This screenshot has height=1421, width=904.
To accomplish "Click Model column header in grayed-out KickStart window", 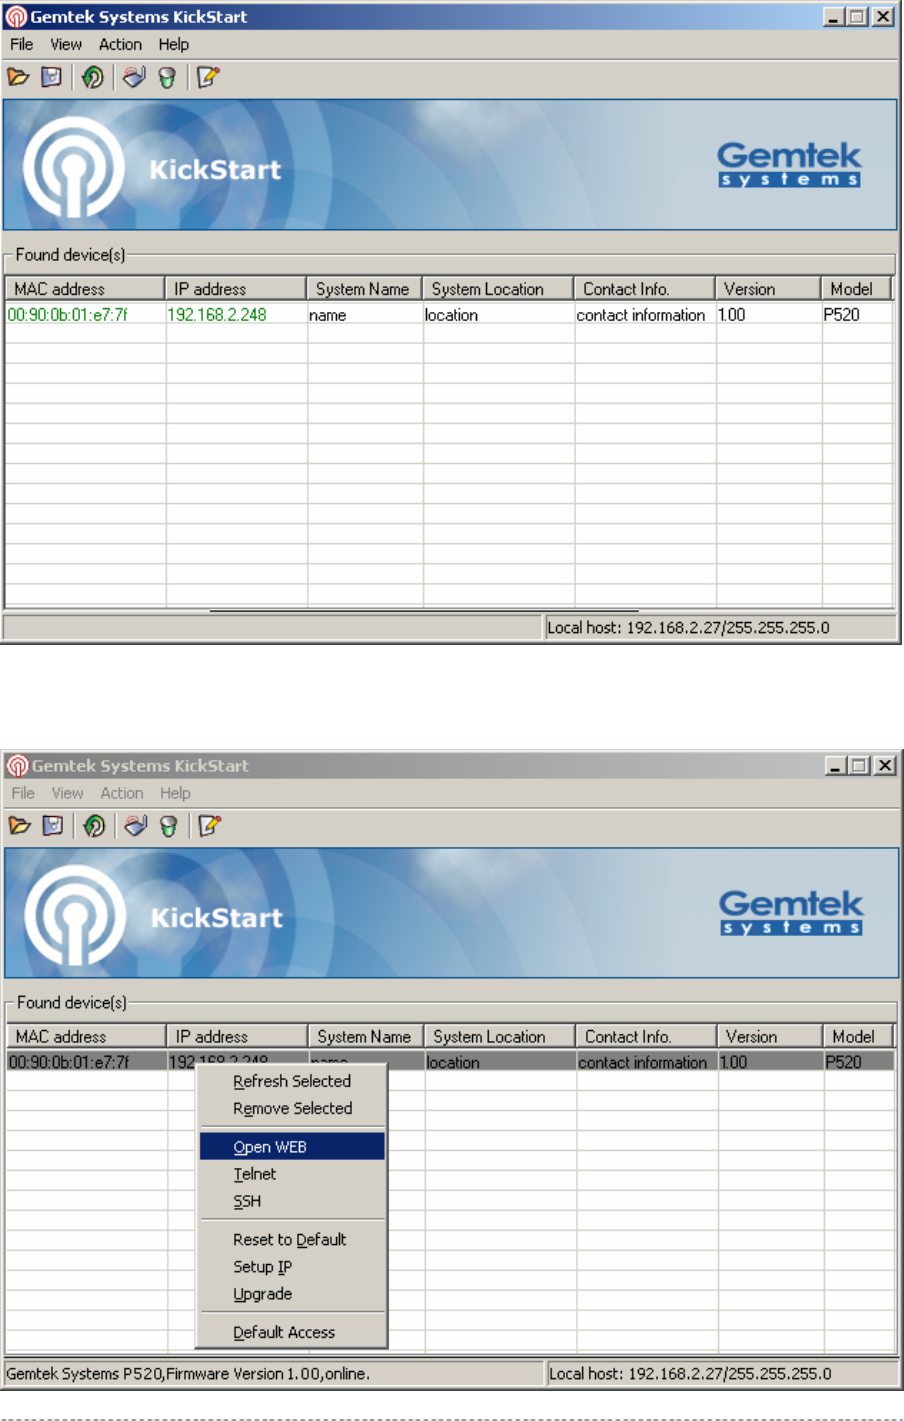I will point(858,1037).
